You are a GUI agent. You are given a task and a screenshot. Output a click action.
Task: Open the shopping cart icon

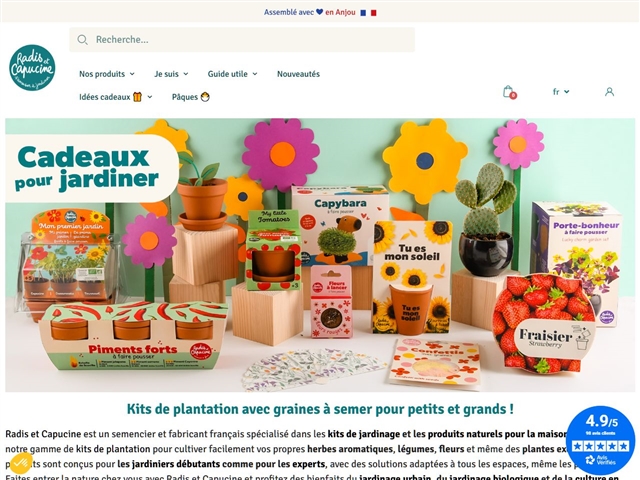pyautogui.click(x=509, y=92)
